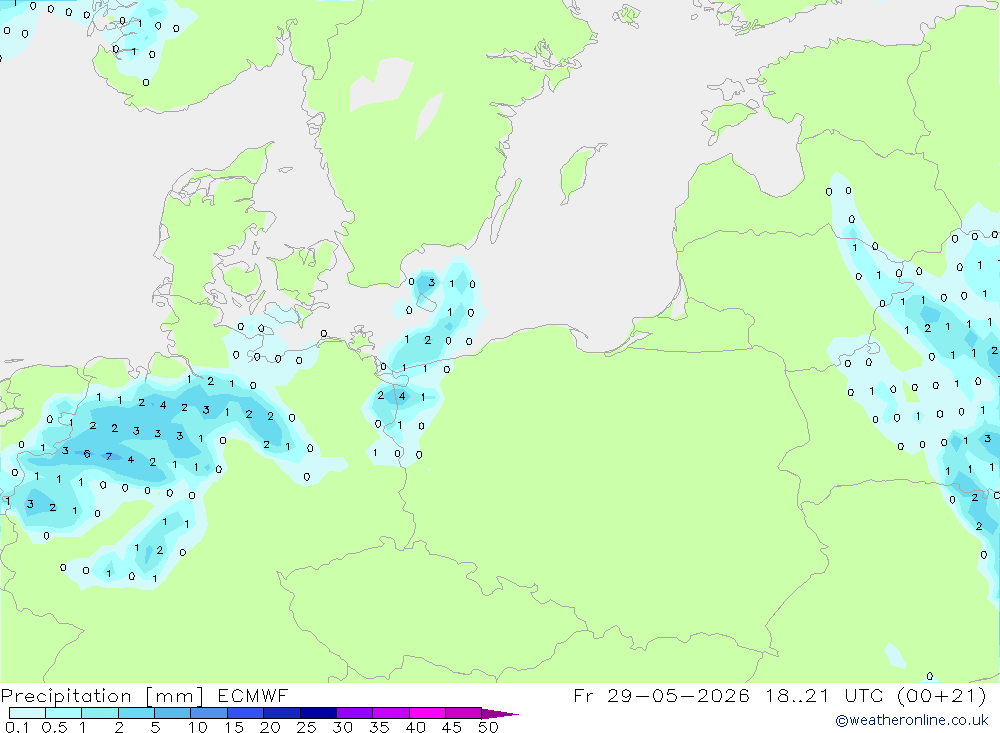Click the '6' precipitation value on map
1000x733 pixels.
87,454
